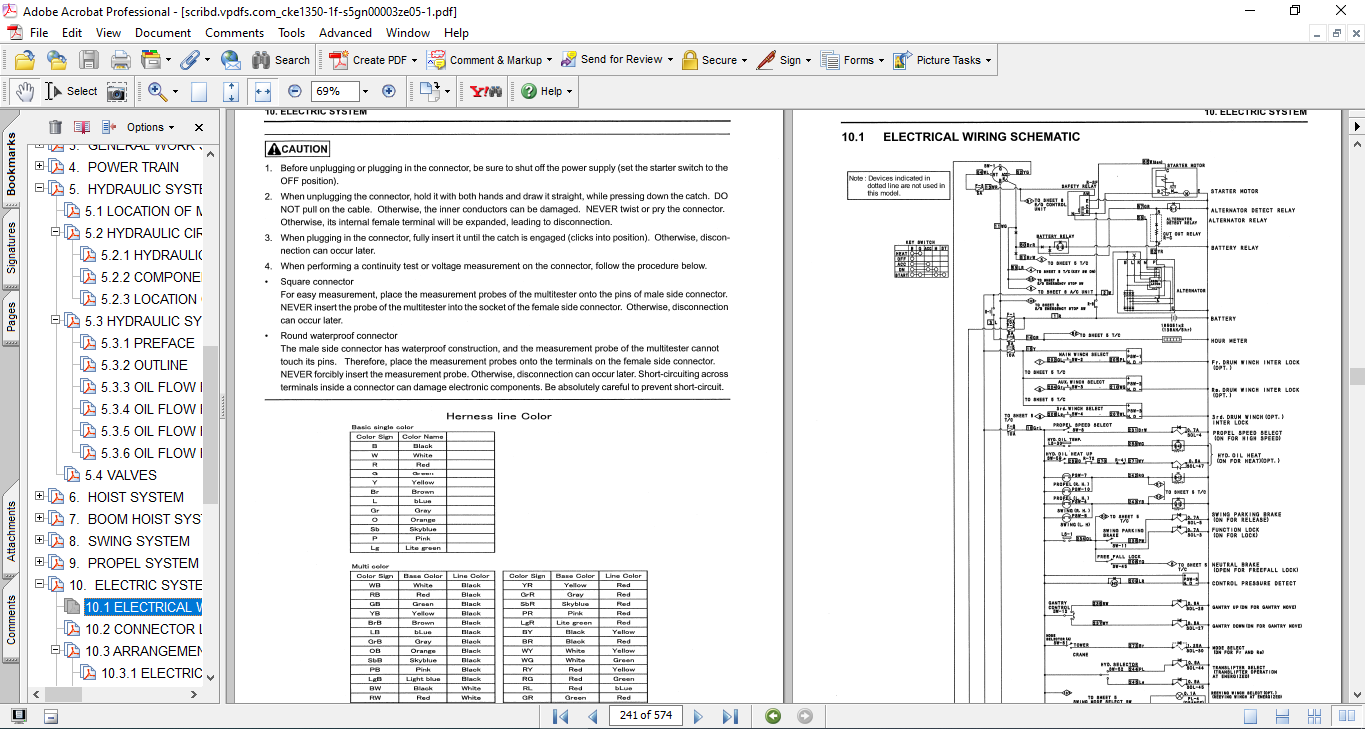Select the Hand tool

click(x=25, y=91)
